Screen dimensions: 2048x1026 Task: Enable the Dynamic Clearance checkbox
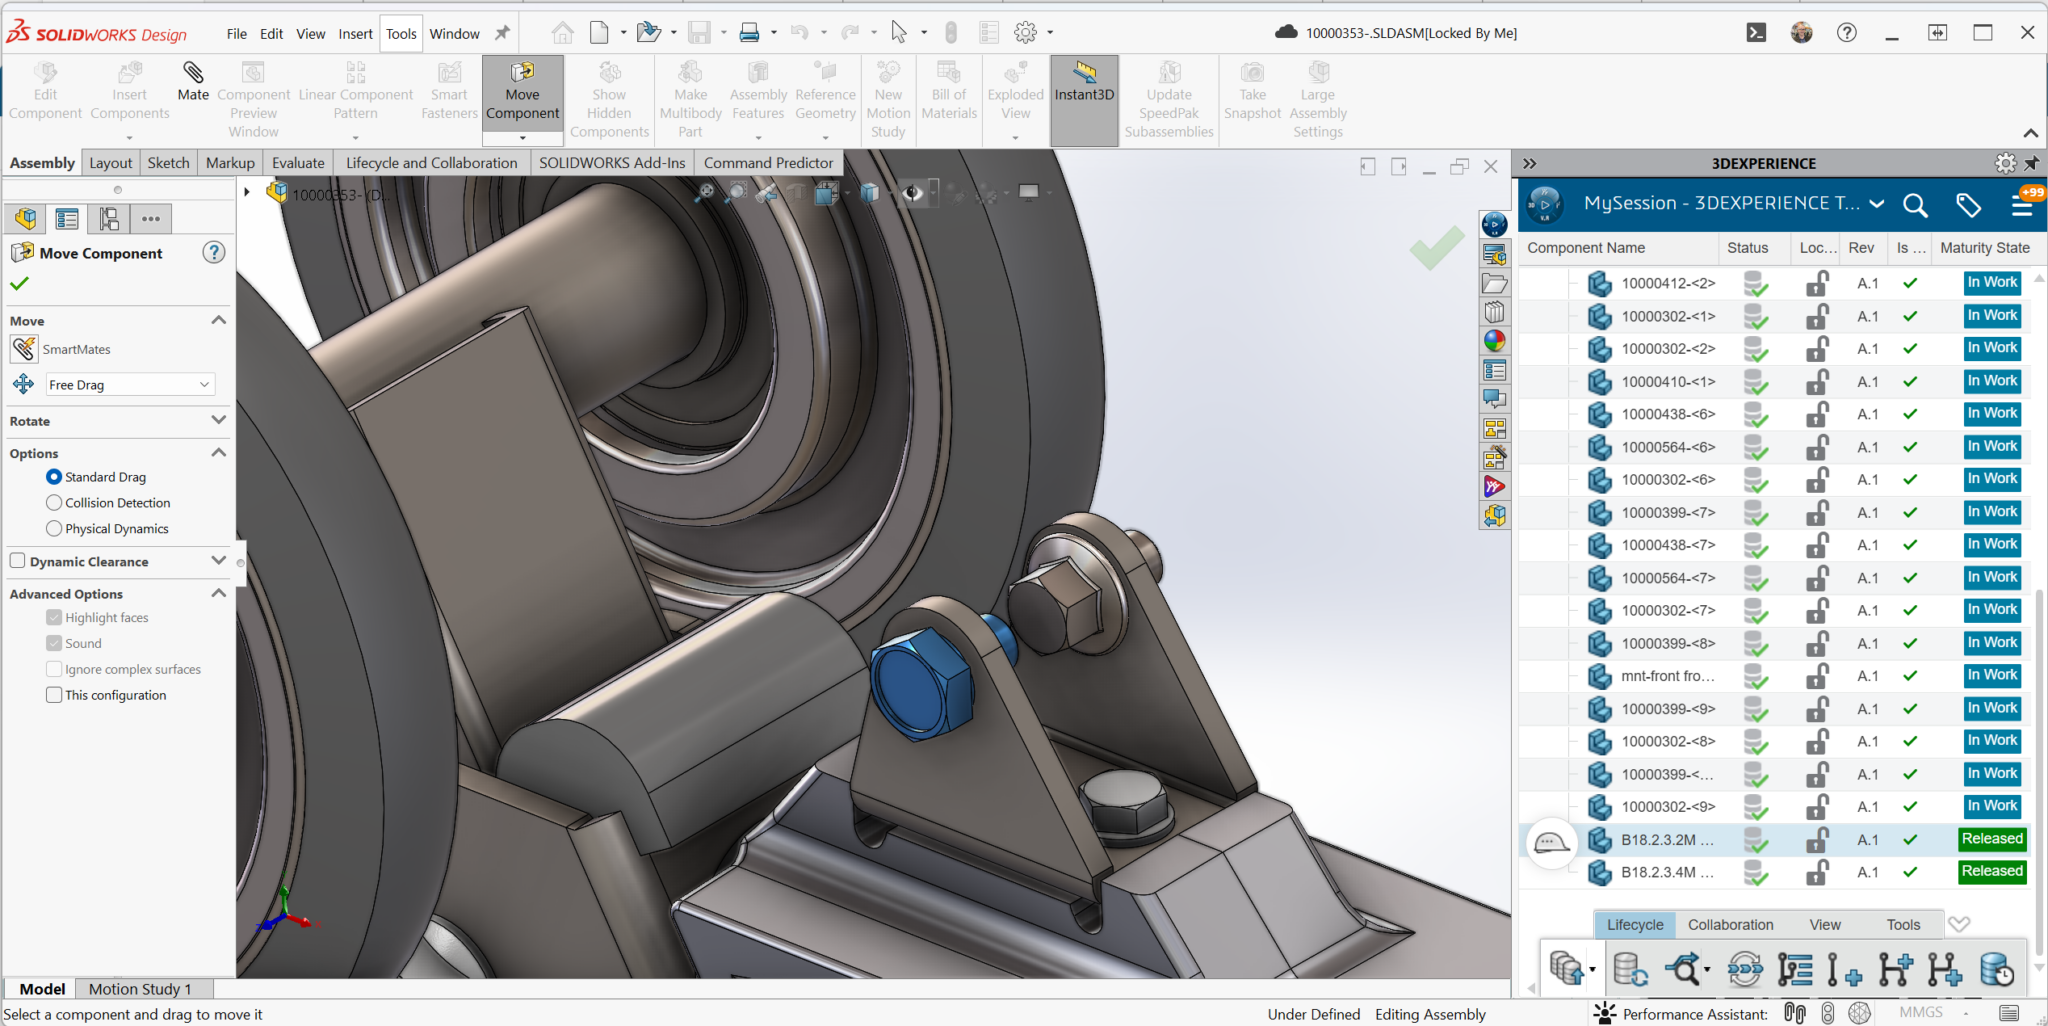[17, 561]
